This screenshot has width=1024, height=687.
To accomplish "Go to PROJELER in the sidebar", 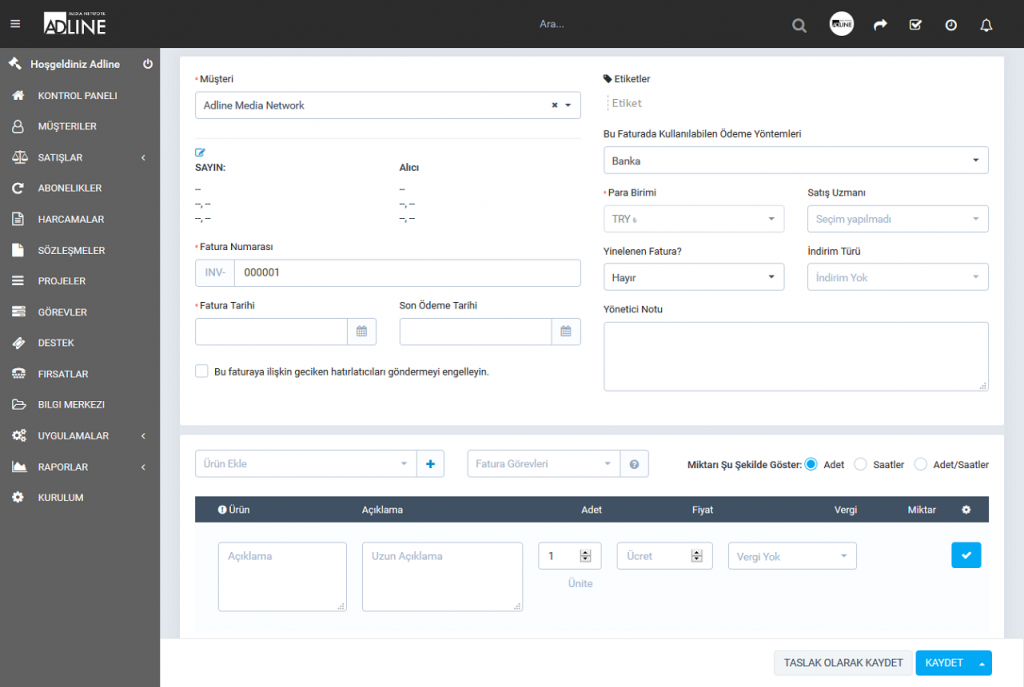I will point(61,281).
